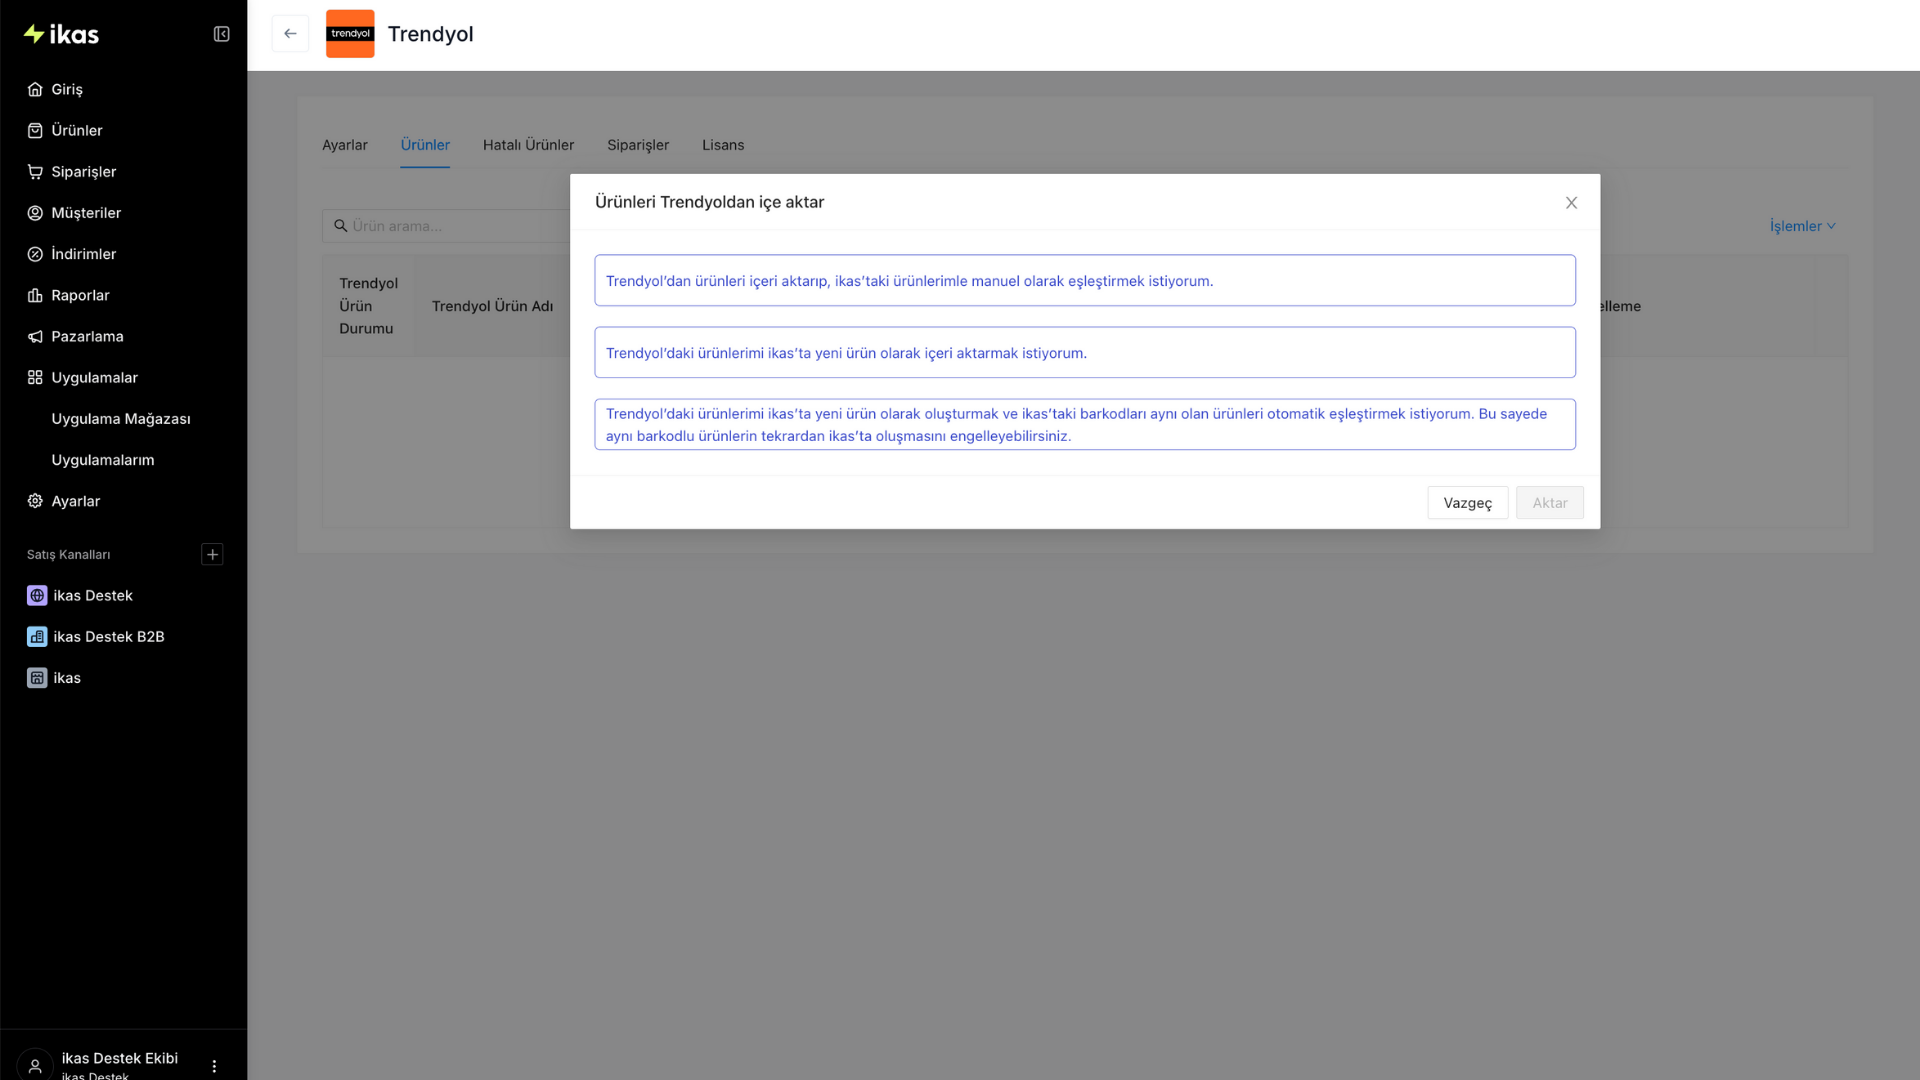Click the ikas Destek globe icon
Screen dimensions: 1920x1080
[x=37, y=595]
